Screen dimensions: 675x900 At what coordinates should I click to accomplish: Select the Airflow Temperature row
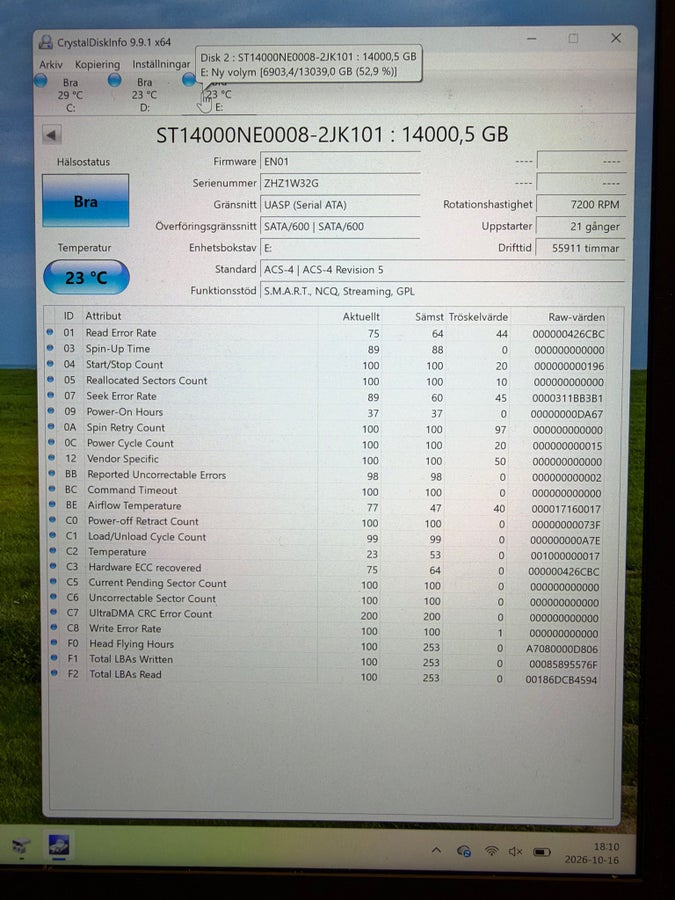(326, 507)
